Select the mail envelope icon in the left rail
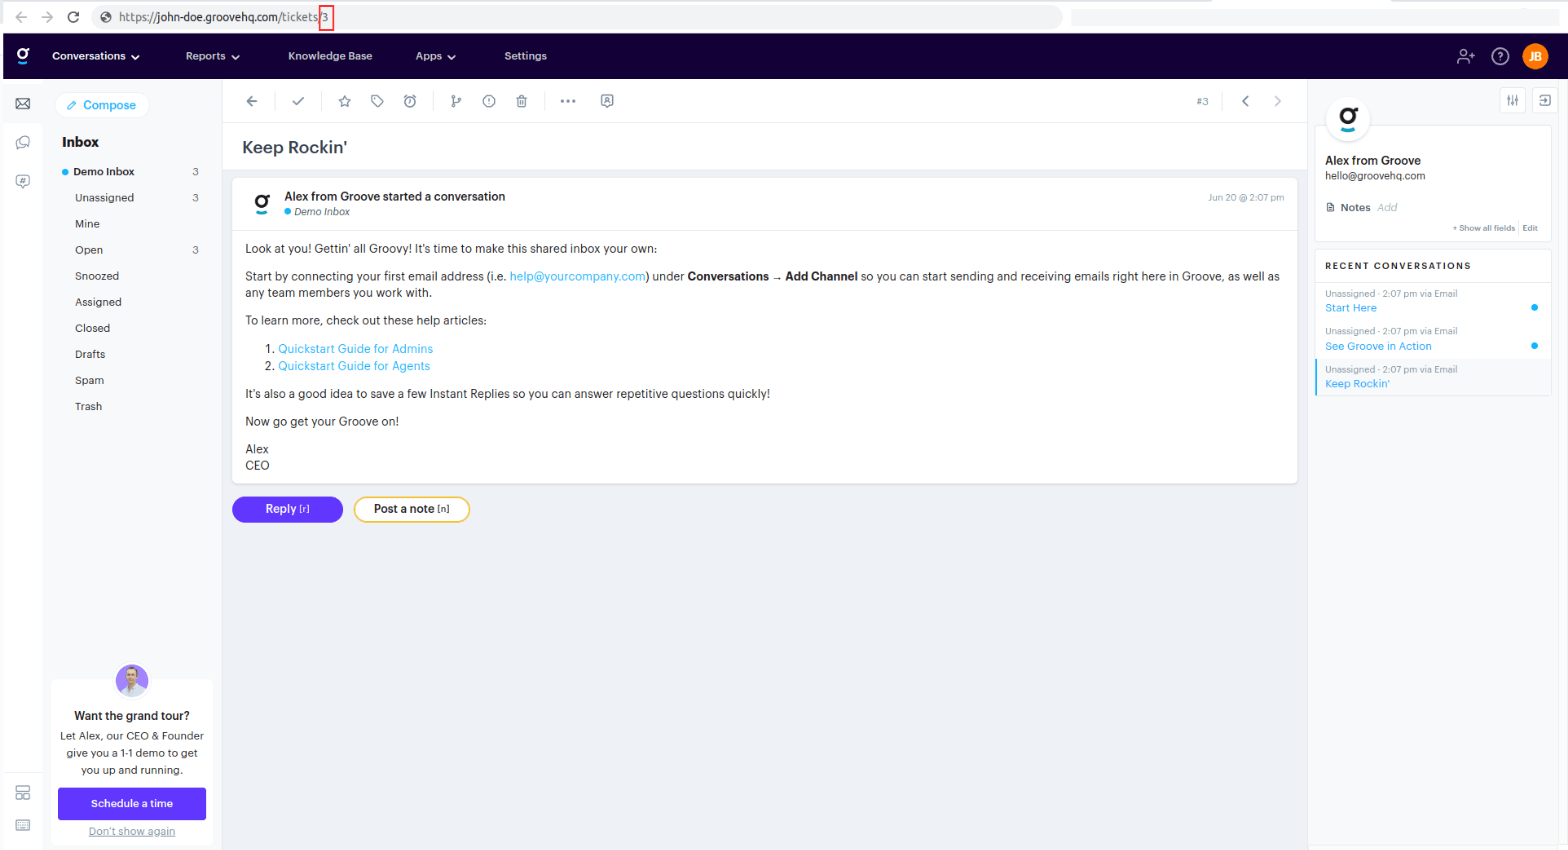Screen dimensions: 1568x850 23,104
